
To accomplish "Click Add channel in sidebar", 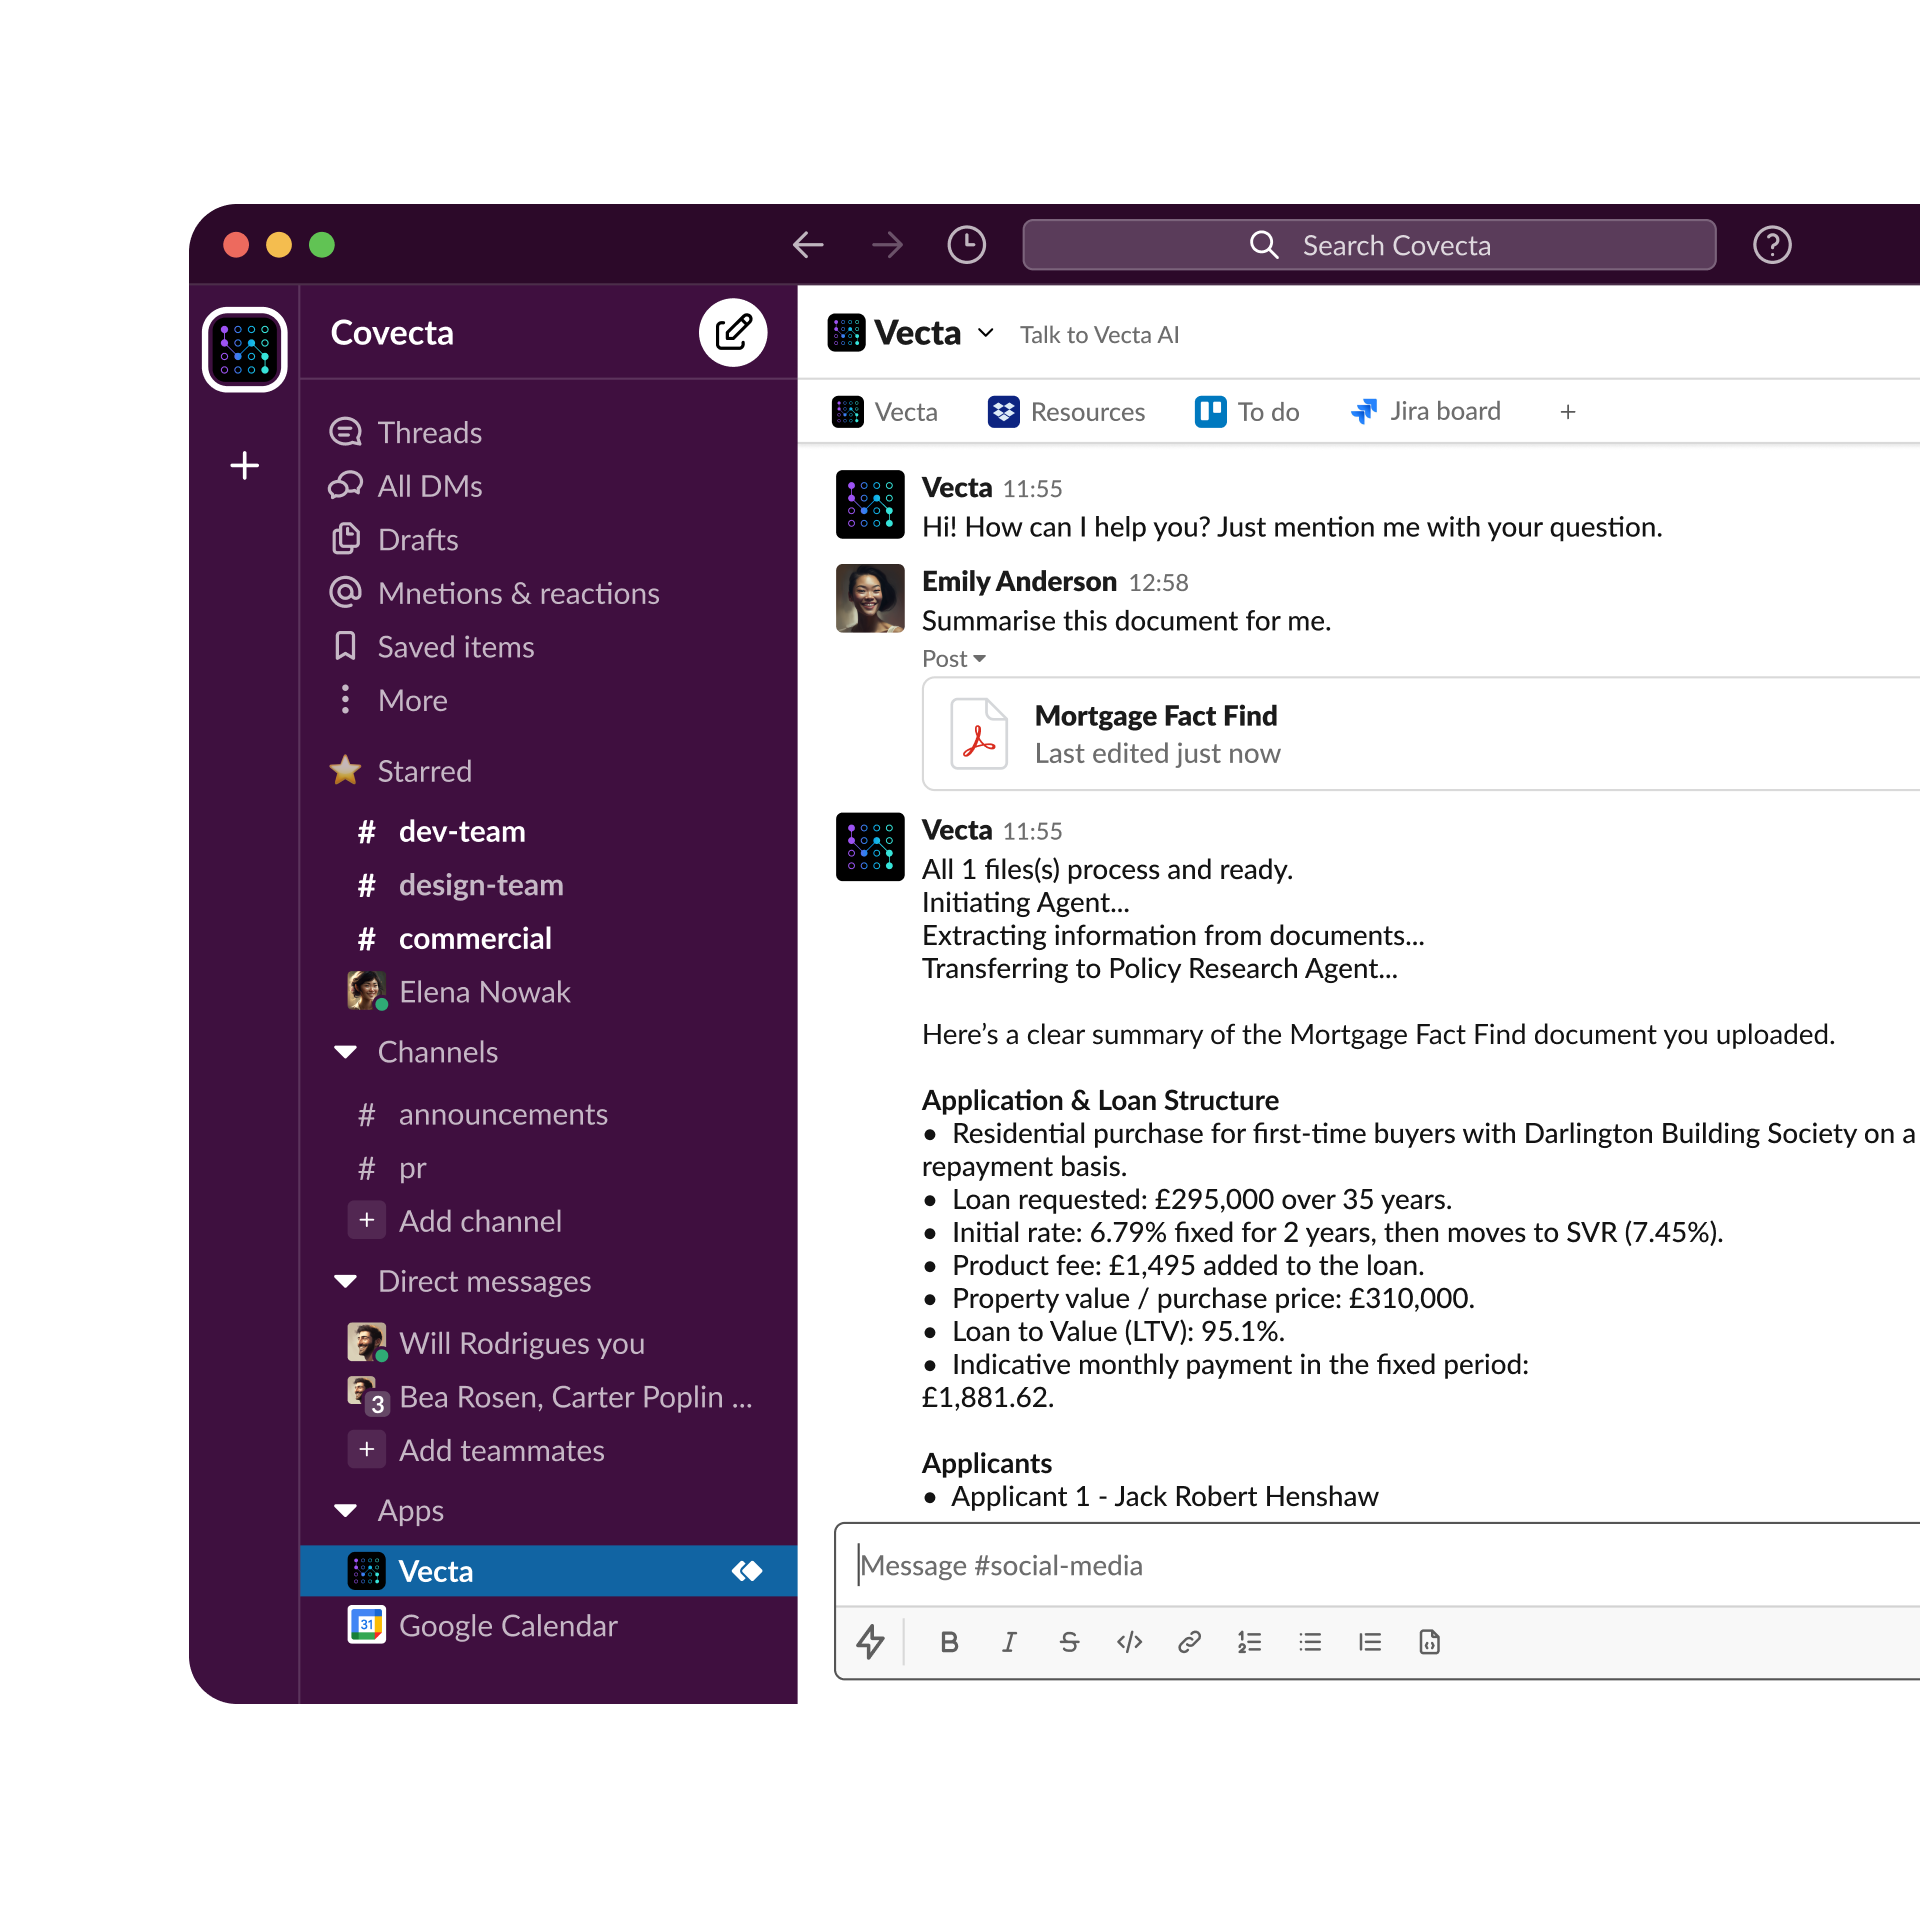I will click(479, 1221).
